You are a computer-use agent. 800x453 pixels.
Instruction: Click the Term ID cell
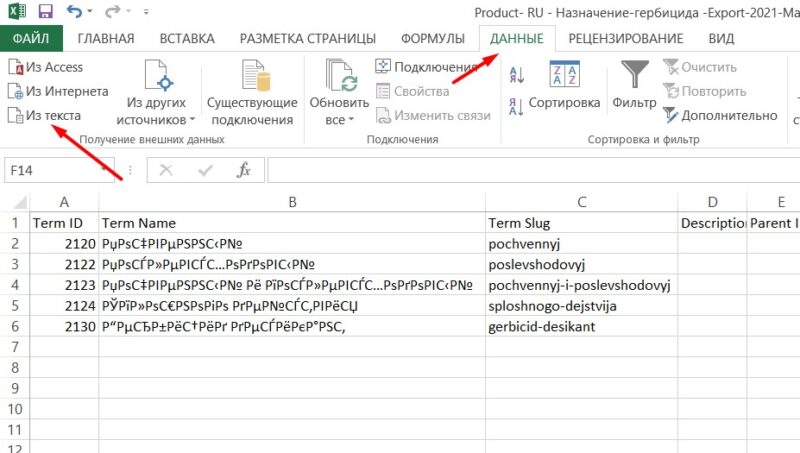click(x=64, y=223)
